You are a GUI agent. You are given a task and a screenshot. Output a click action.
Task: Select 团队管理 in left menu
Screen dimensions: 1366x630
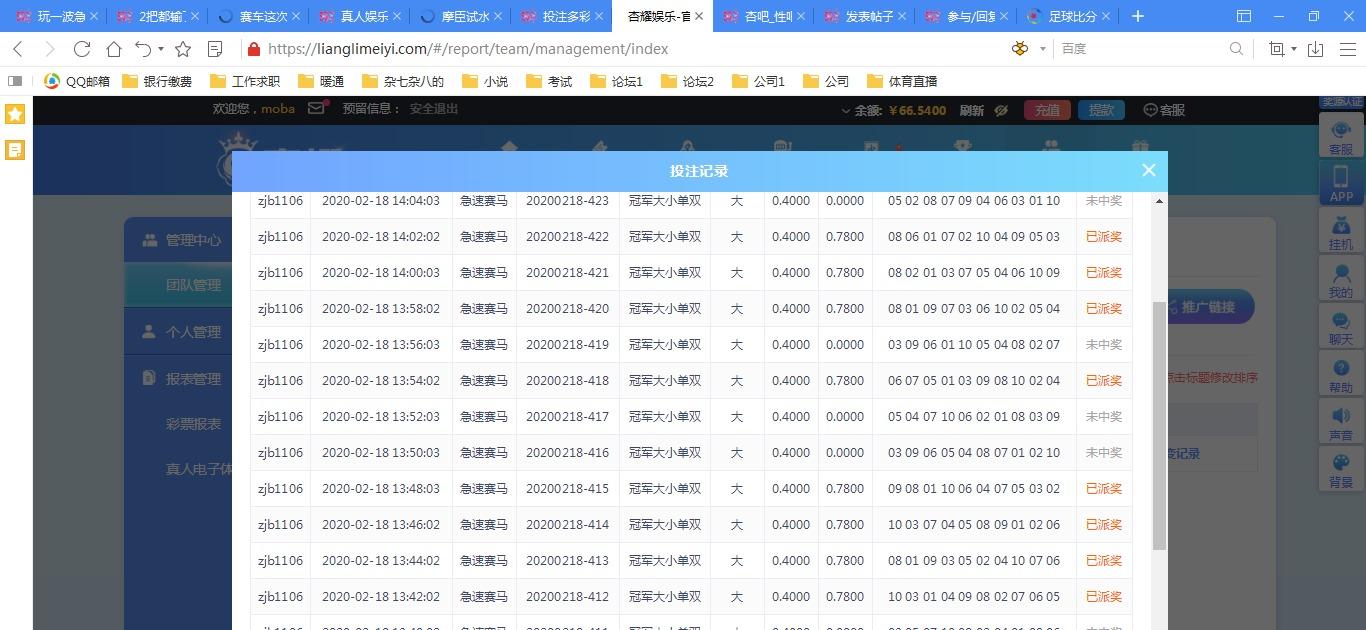click(178, 285)
